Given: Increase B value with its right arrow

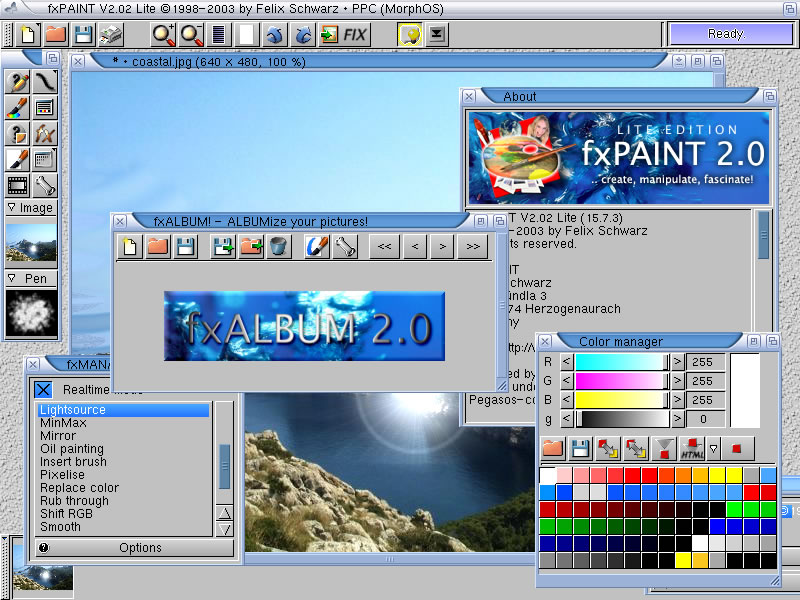Looking at the screenshot, I should click(x=678, y=400).
